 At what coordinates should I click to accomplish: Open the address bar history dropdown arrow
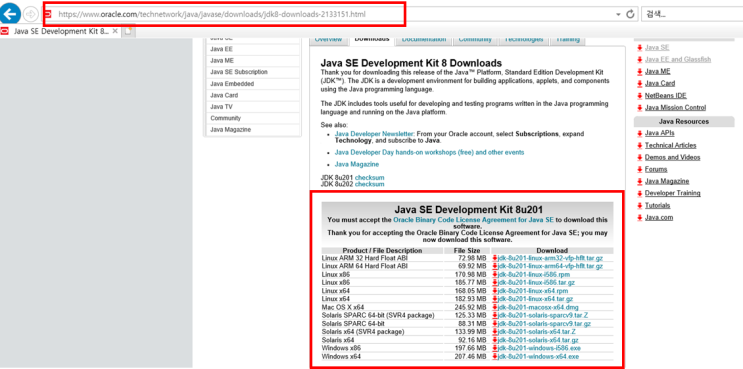tap(618, 15)
